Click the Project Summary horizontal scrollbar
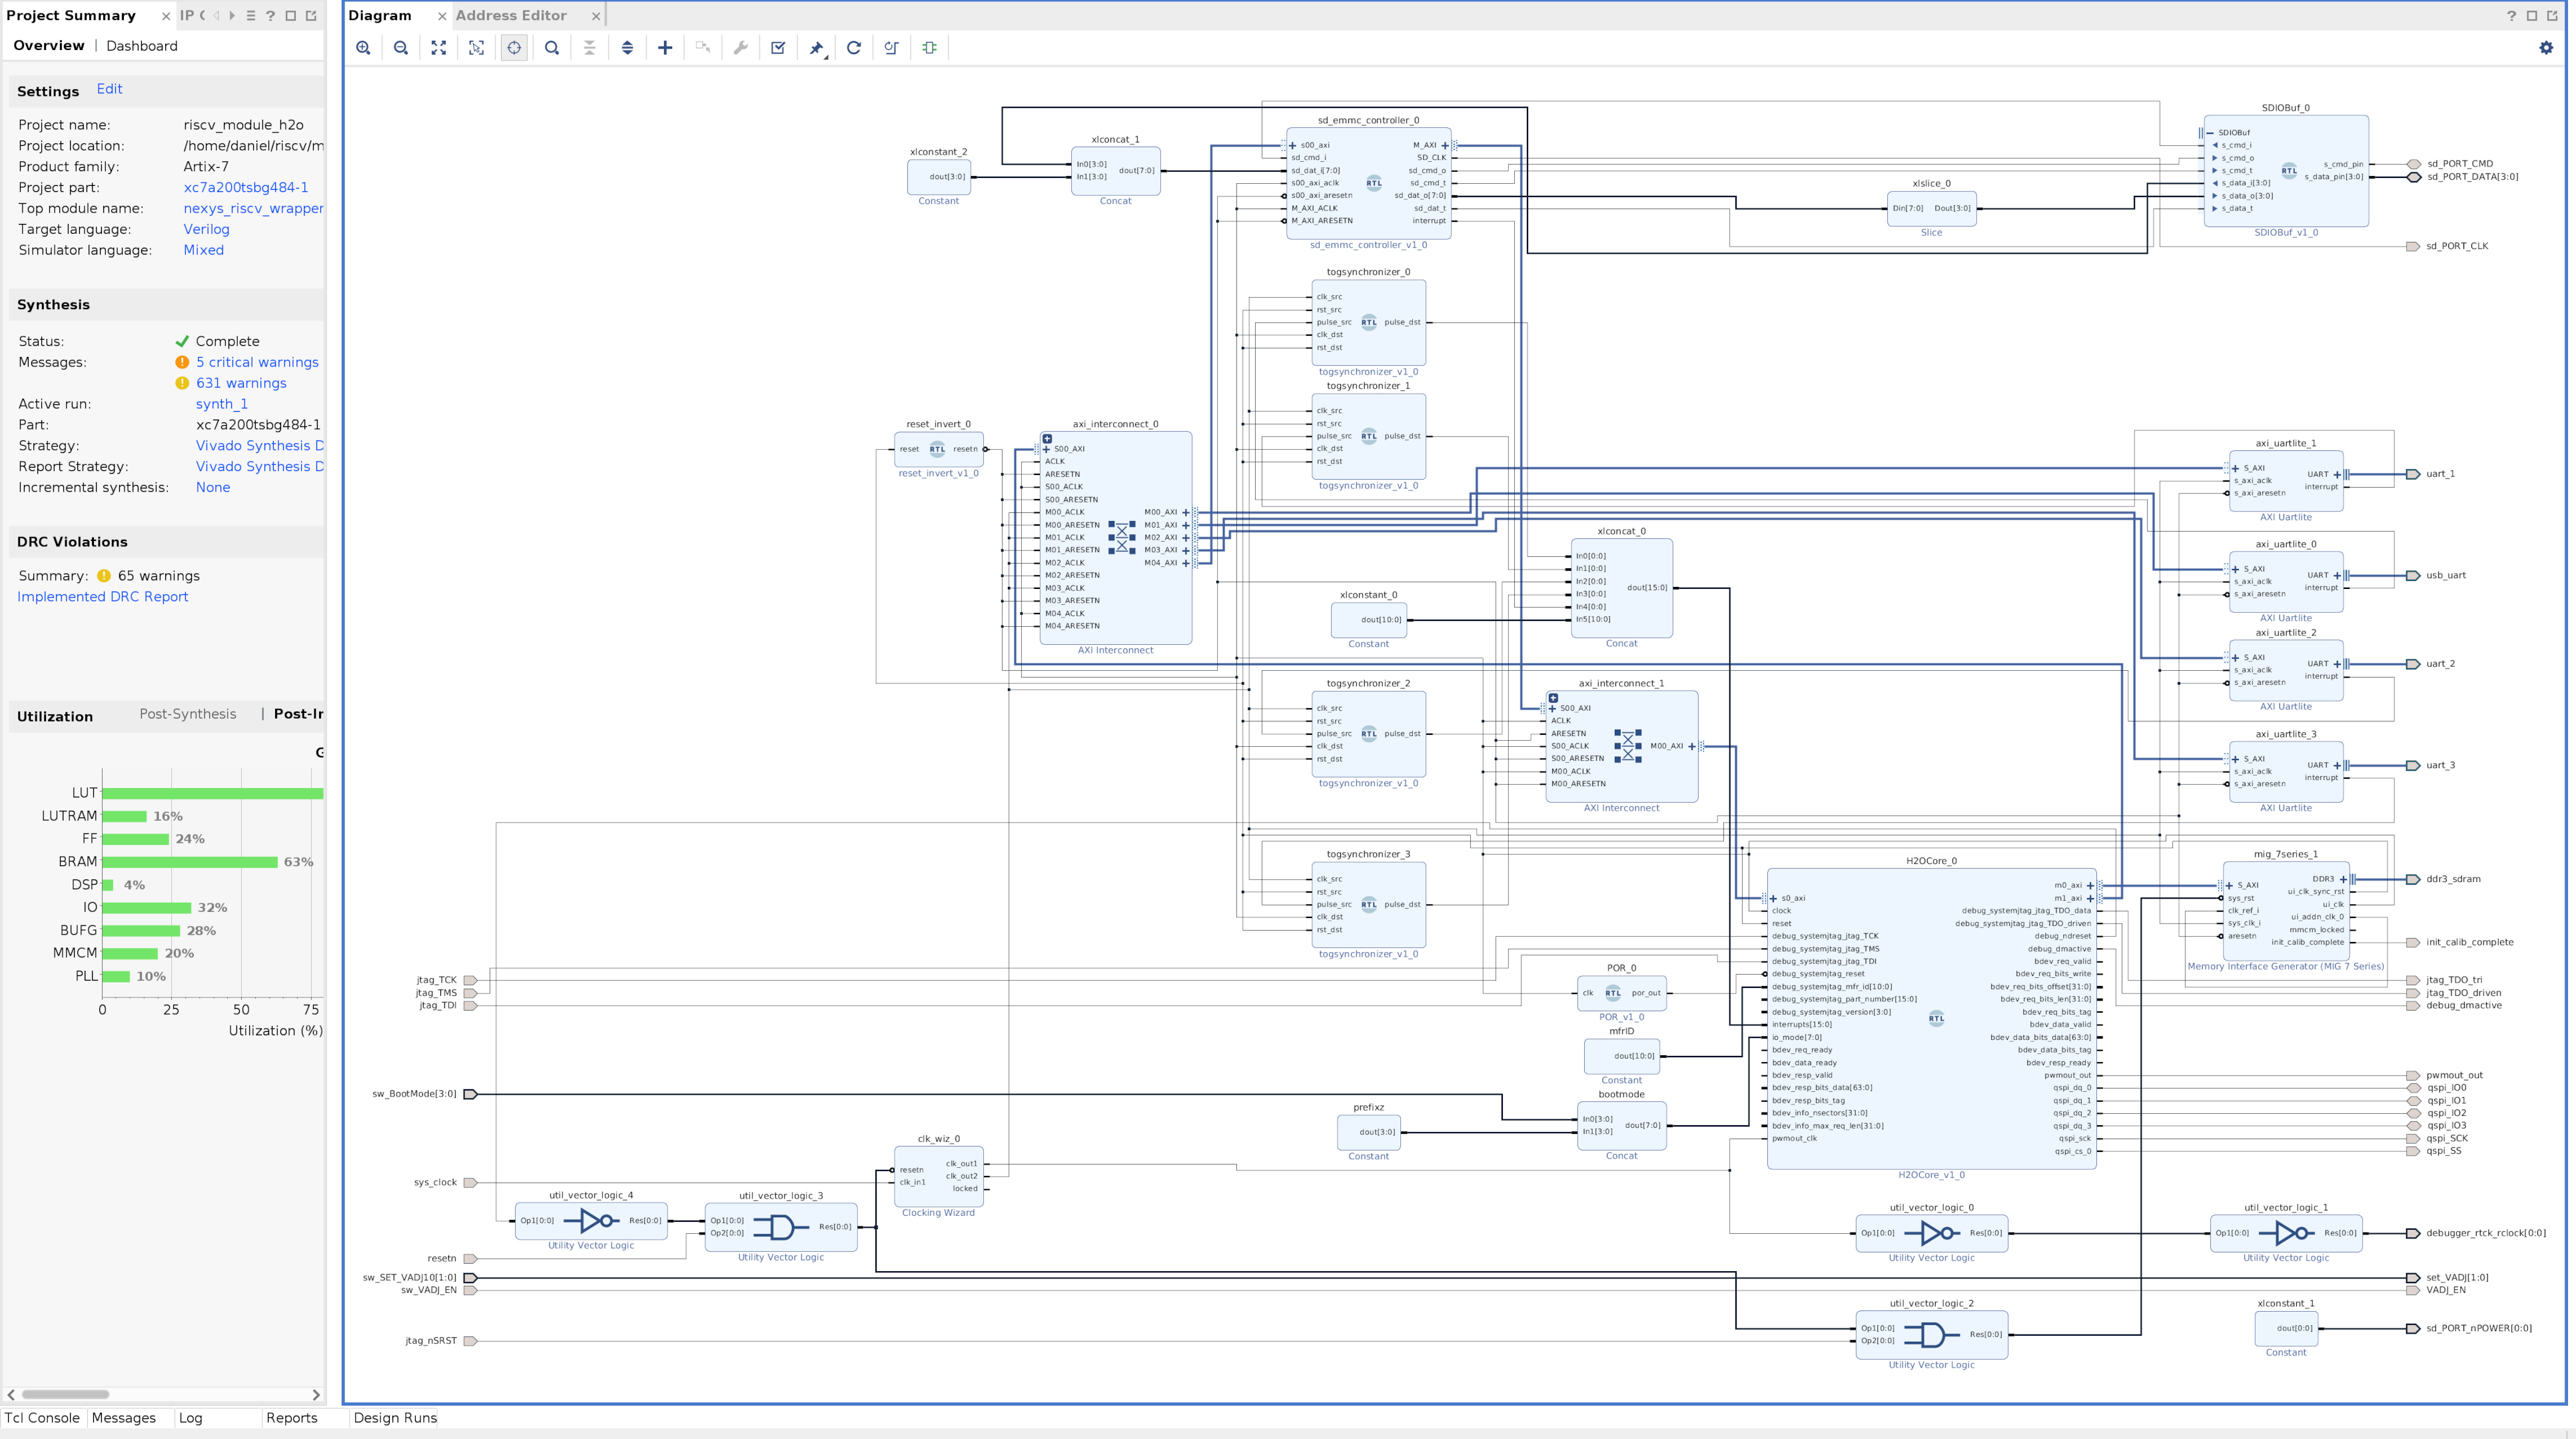 pos(66,1394)
